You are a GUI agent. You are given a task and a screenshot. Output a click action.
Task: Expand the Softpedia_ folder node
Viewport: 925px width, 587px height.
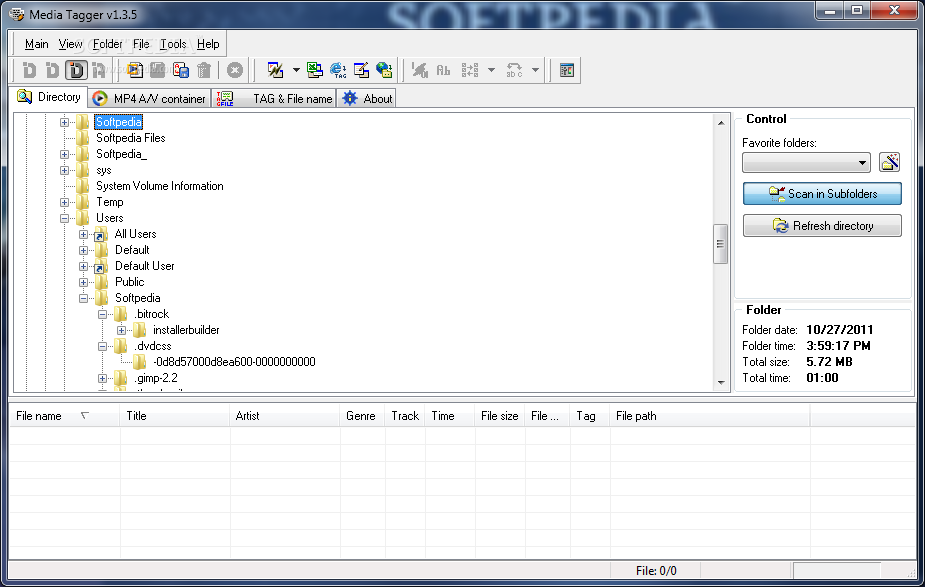coord(64,154)
